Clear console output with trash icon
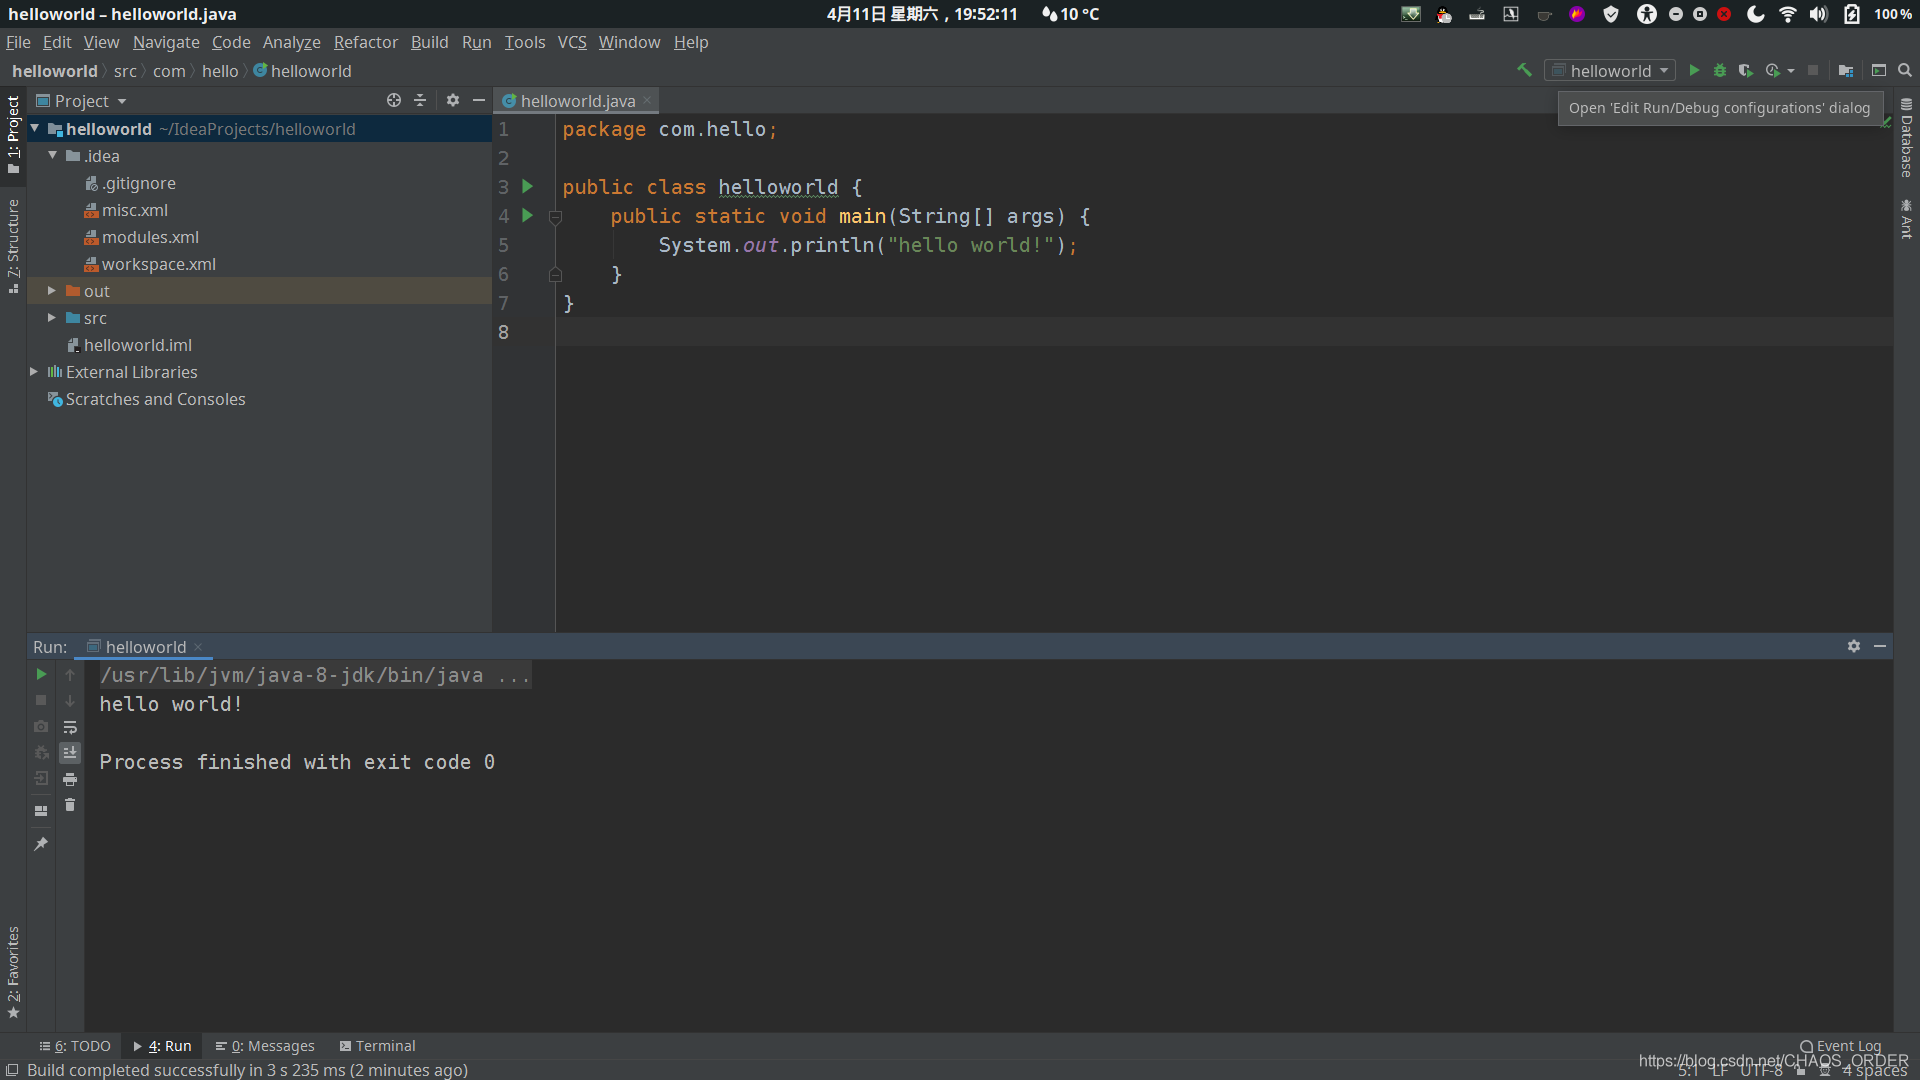 click(x=70, y=805)
